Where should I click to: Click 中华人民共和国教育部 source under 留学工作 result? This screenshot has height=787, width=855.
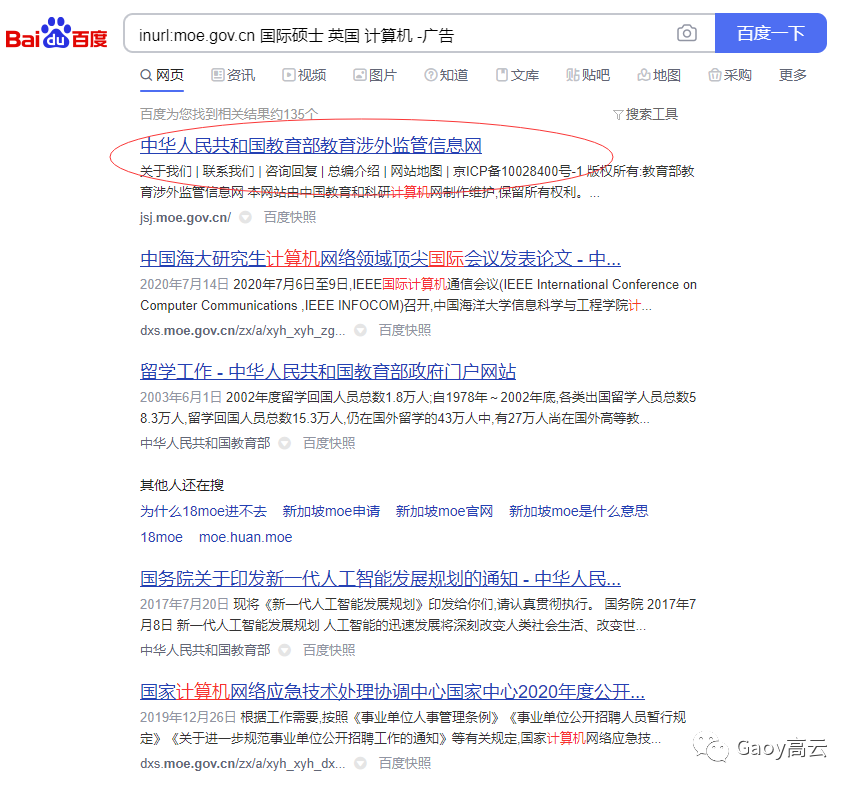tap(205, 443)
